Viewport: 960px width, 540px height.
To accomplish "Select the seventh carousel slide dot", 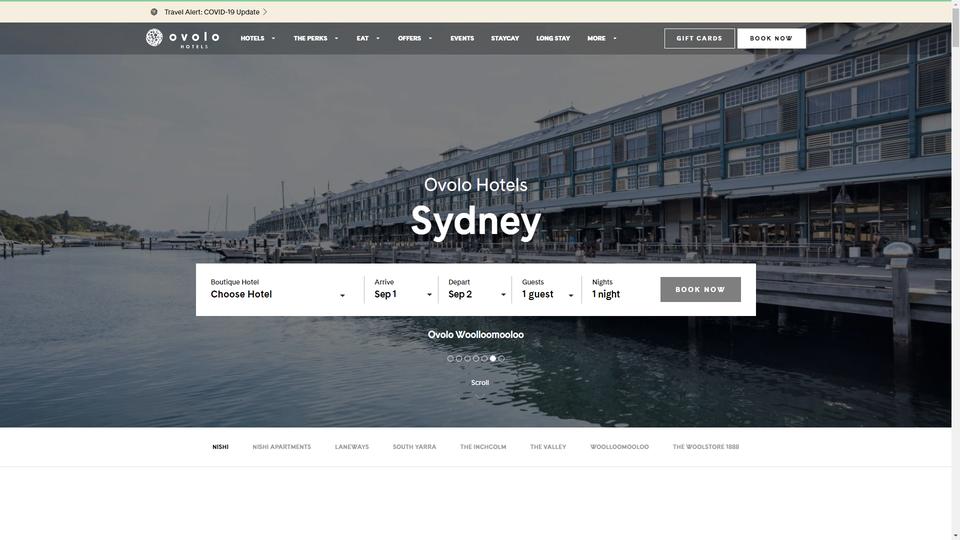I will (501, 359).
